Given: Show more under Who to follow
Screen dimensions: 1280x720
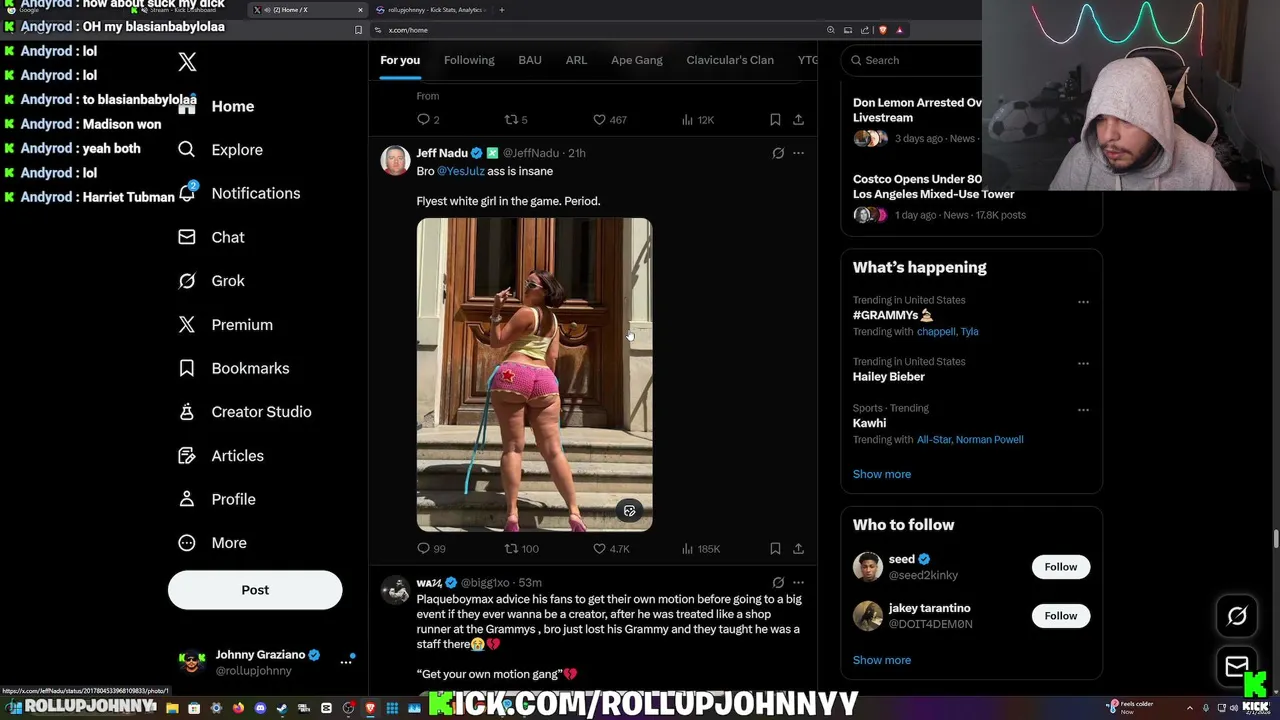Looking at the screenshot, I should pos(881,660).
